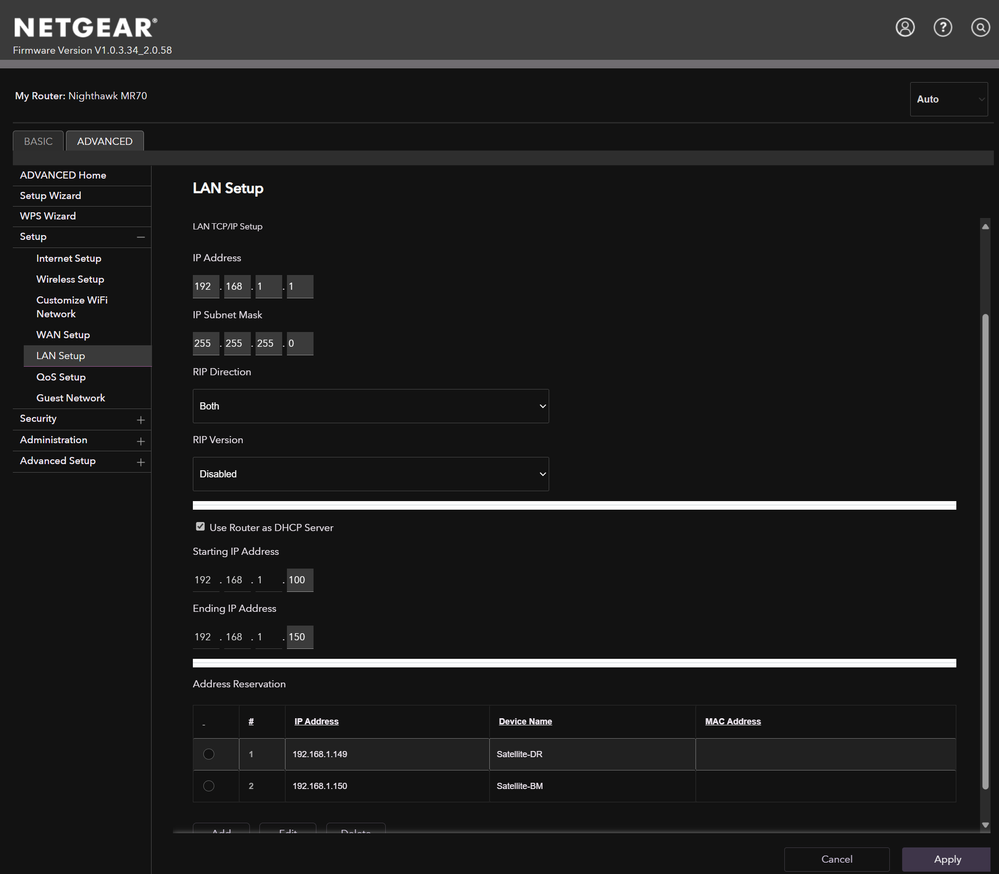This screenshot has height=874, width=999.
Task: Open Wireless Setup in the sidebar
Action: tap(70, 279)
